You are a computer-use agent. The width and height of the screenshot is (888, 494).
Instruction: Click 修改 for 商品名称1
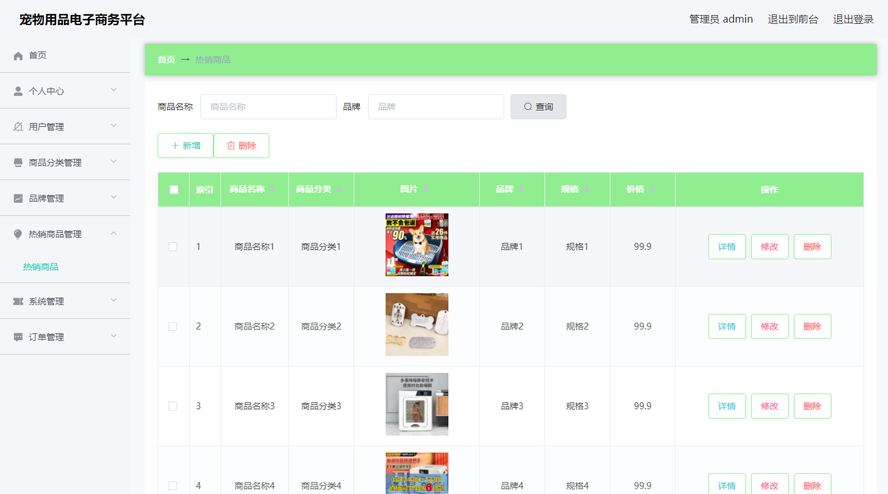click(x=770, y=247)
